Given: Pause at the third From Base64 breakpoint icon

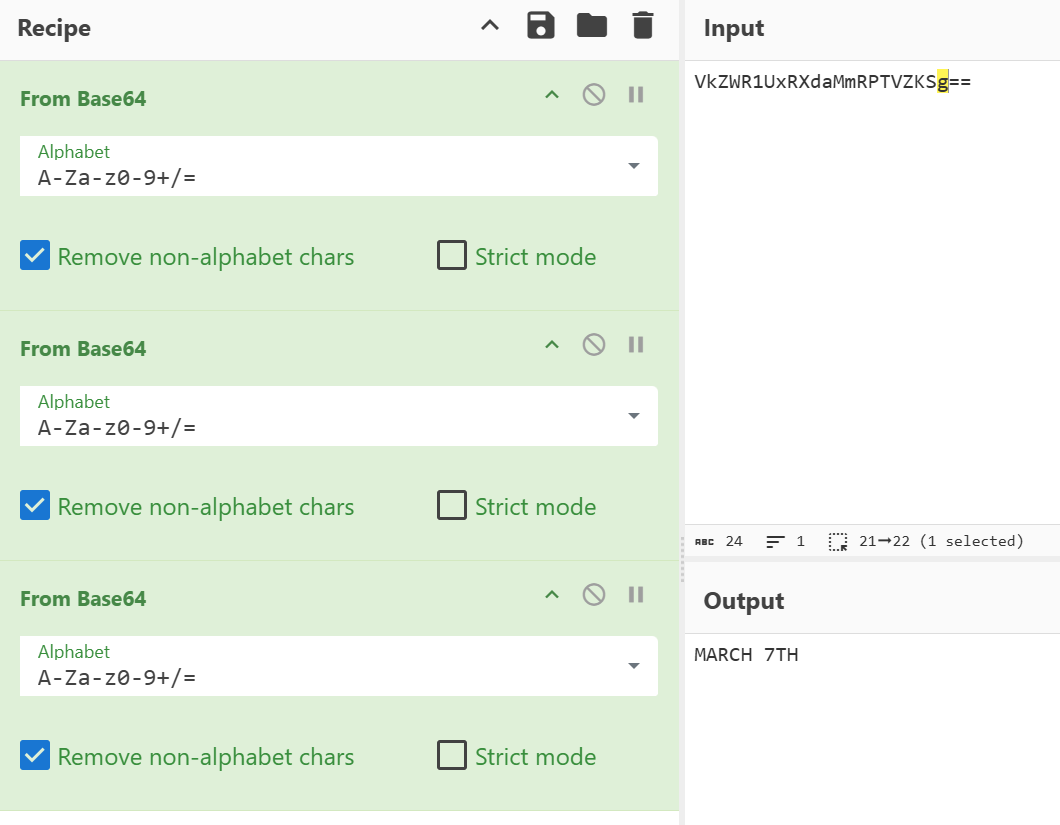Looking at the screenshot, I should point(635,595).
